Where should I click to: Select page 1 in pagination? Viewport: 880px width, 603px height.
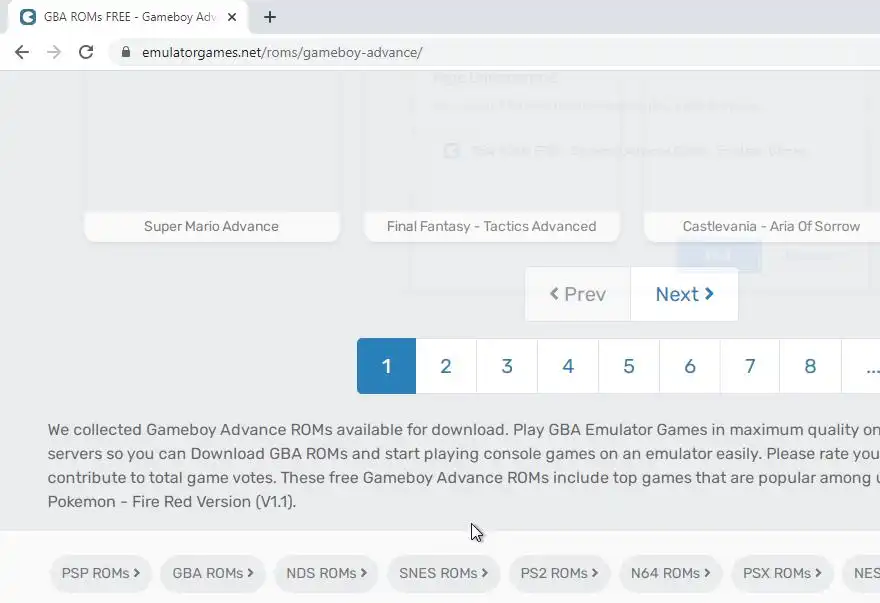[x=386, y=366]
